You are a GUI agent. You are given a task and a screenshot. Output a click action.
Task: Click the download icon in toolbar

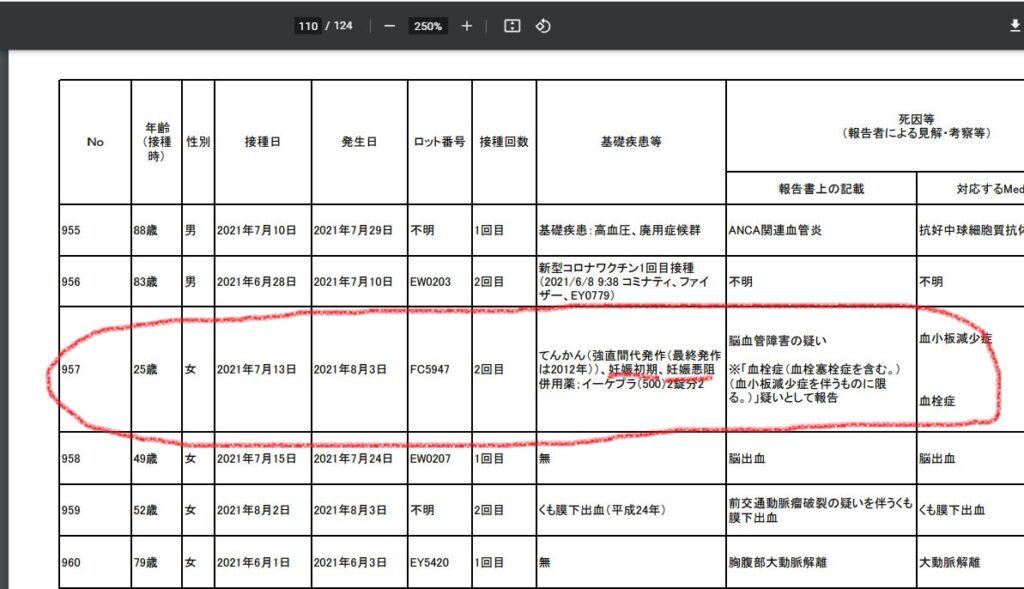click(1015, 25)
